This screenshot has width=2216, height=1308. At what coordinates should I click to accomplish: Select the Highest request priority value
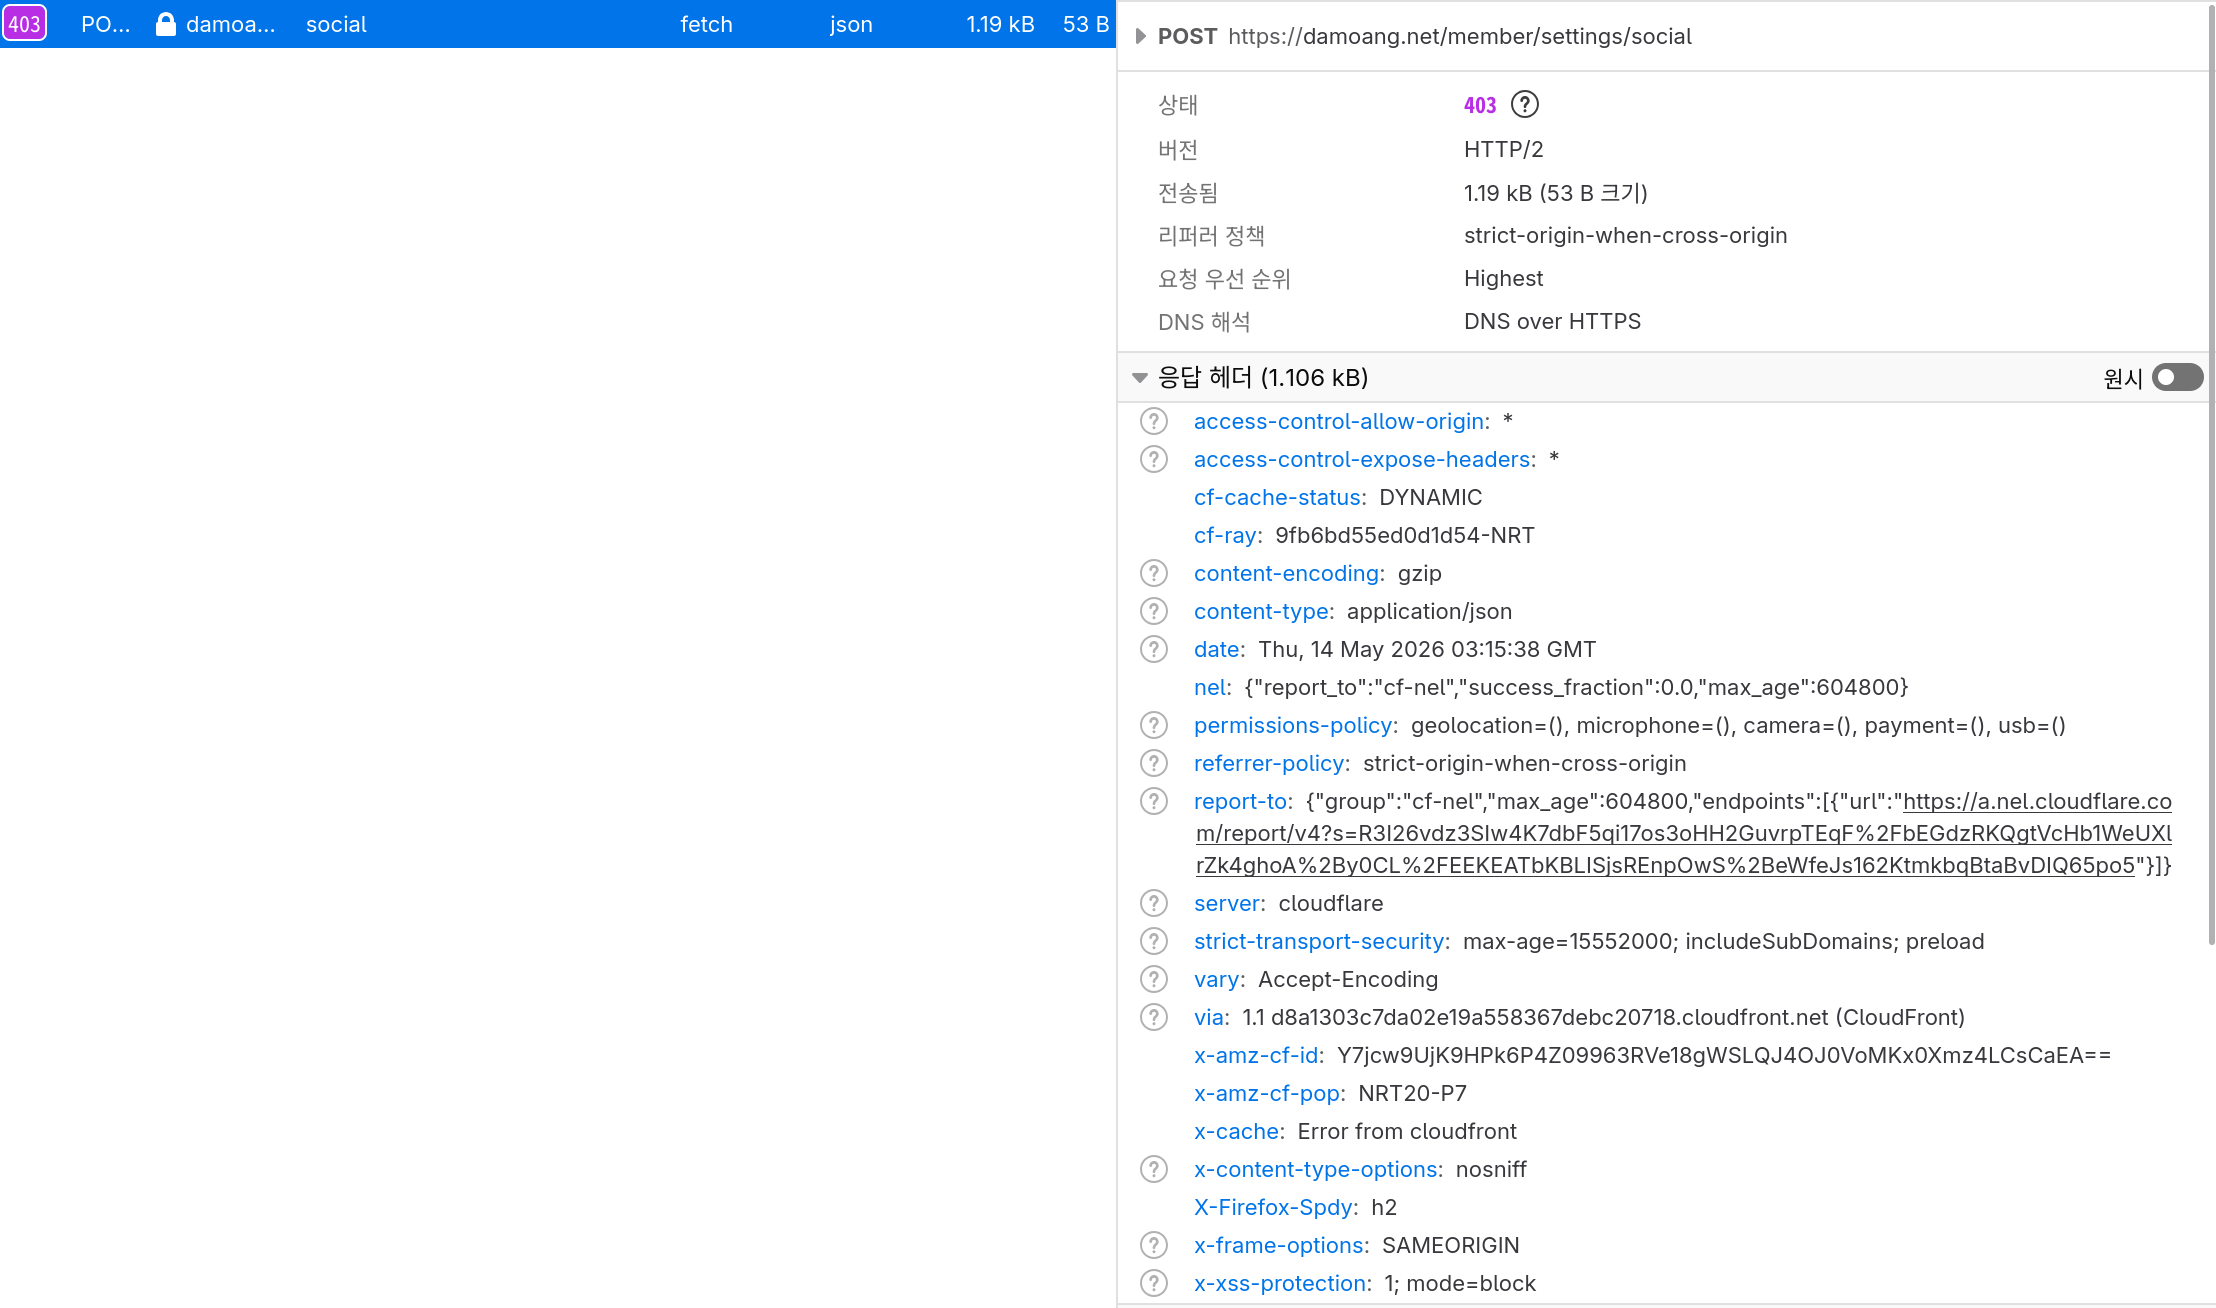tap(1503, 278)
